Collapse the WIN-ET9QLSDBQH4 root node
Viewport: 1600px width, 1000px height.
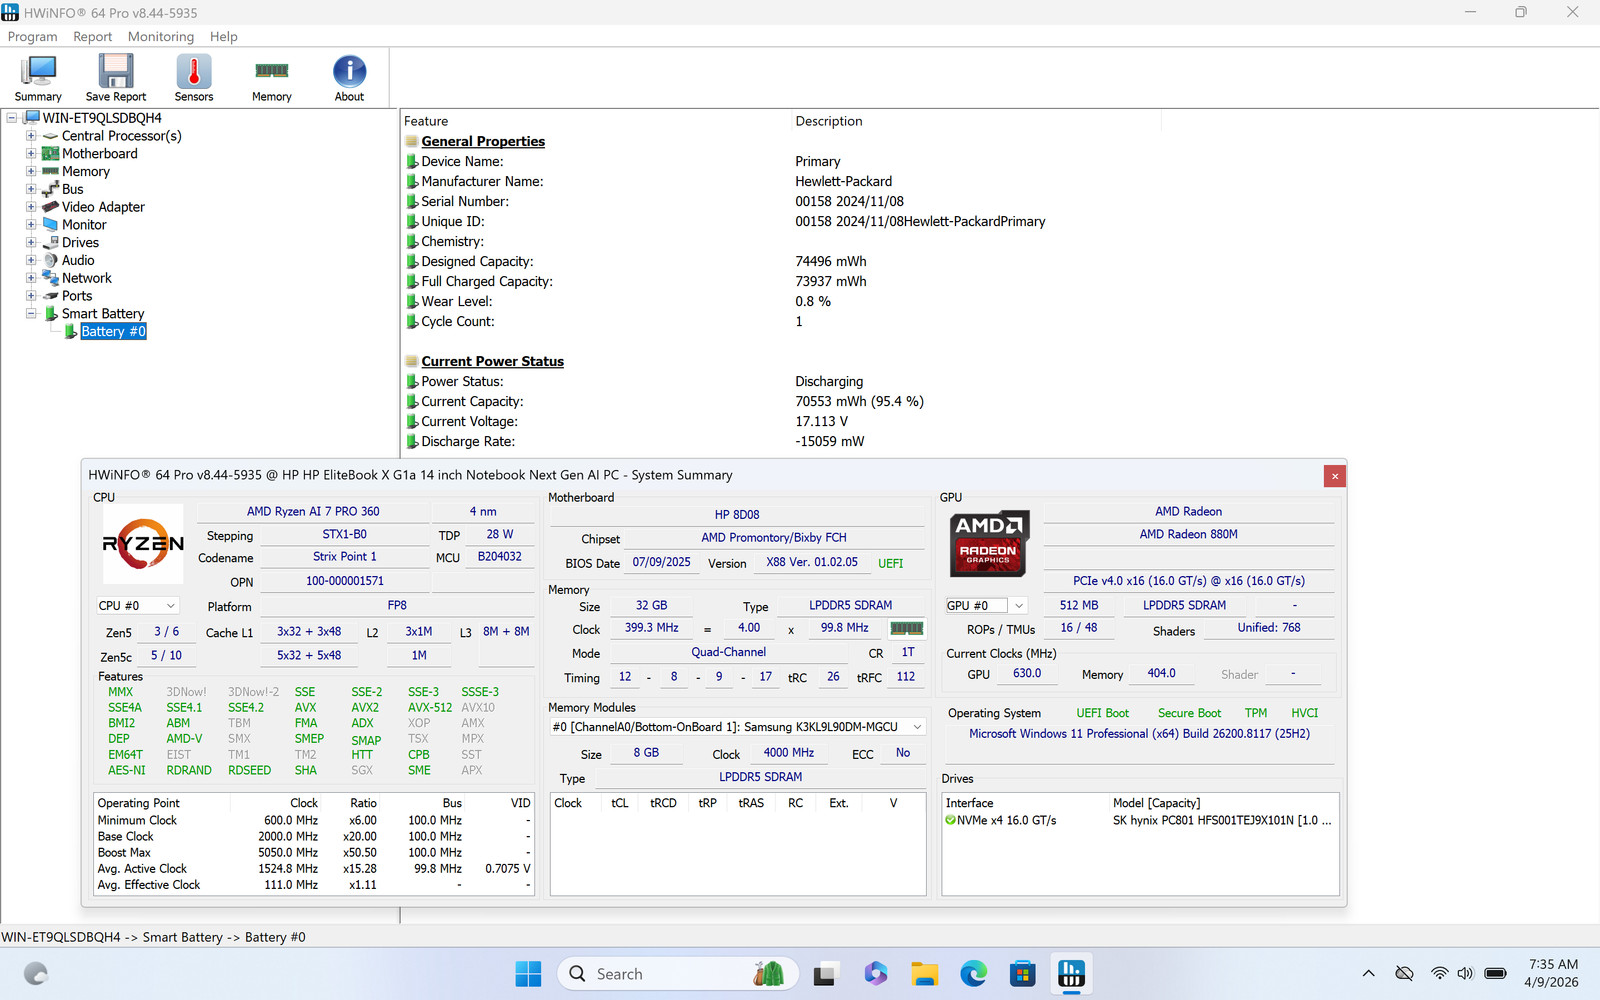coord(12,118)
